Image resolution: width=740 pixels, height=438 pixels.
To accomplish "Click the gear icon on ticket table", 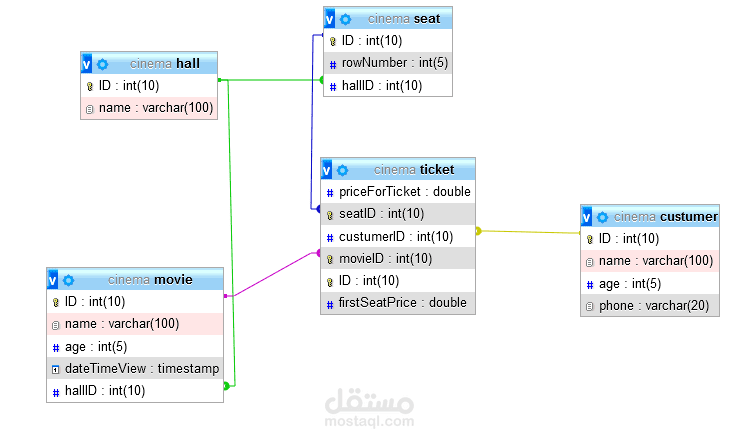I will point(343,170).
